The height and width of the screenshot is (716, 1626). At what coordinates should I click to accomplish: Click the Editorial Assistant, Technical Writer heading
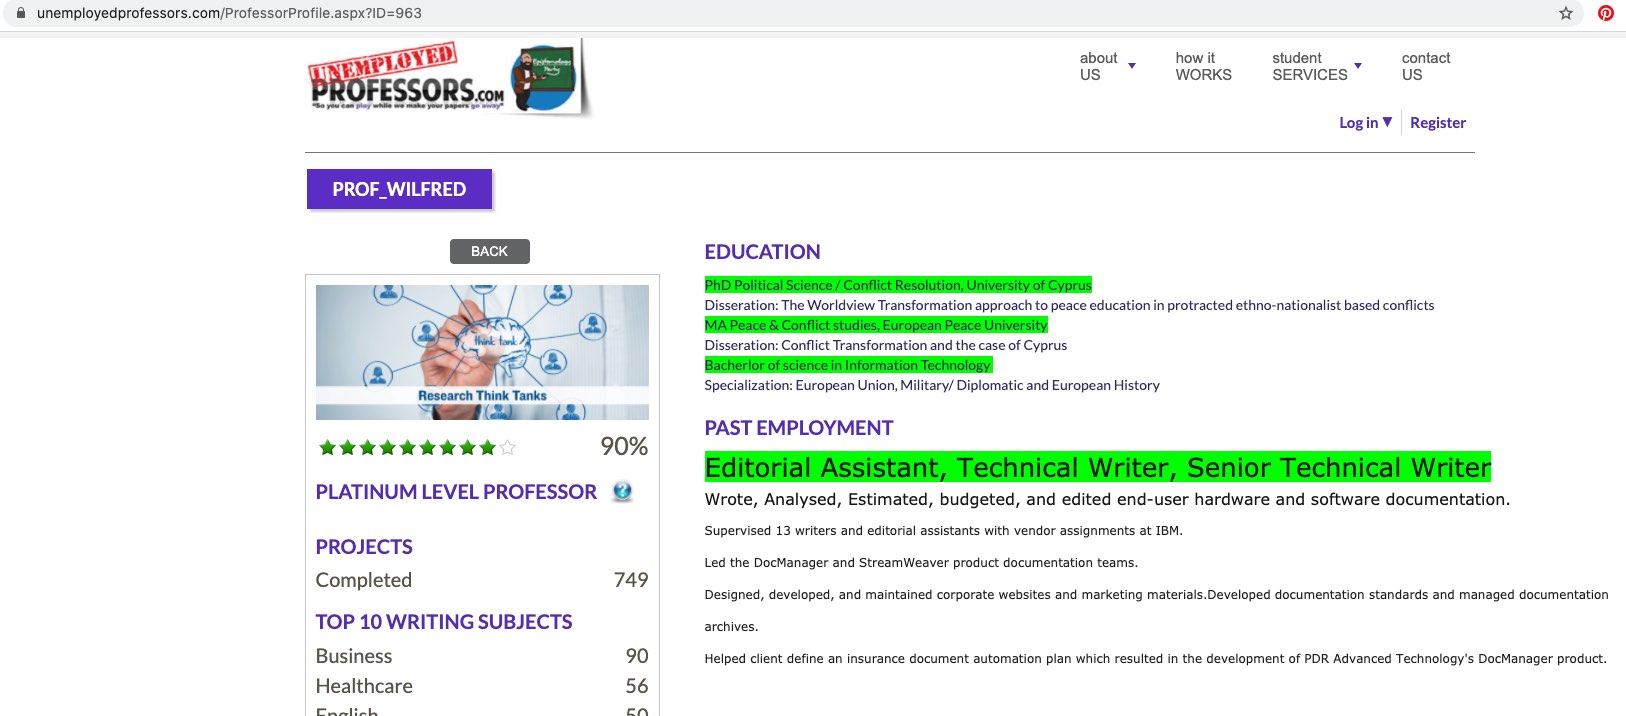pyautogui.click(x=1097, y=467)
